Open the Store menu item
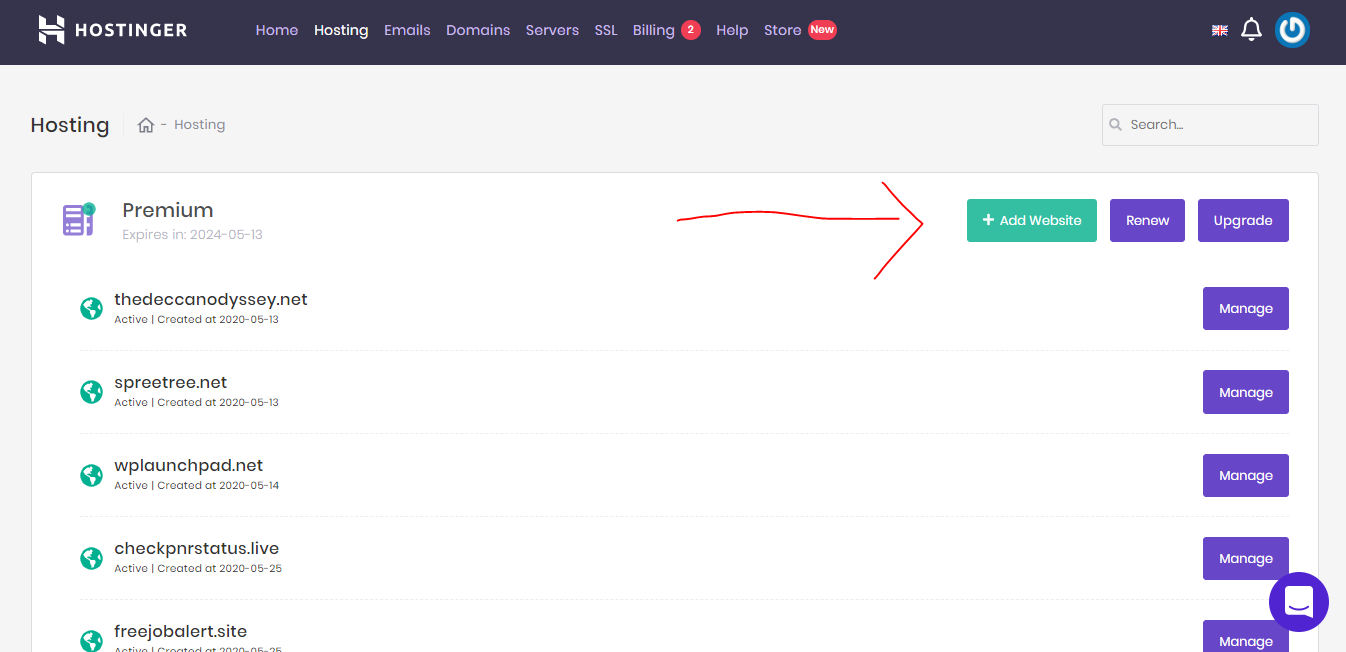1346x652 pixels. point(800,30)
